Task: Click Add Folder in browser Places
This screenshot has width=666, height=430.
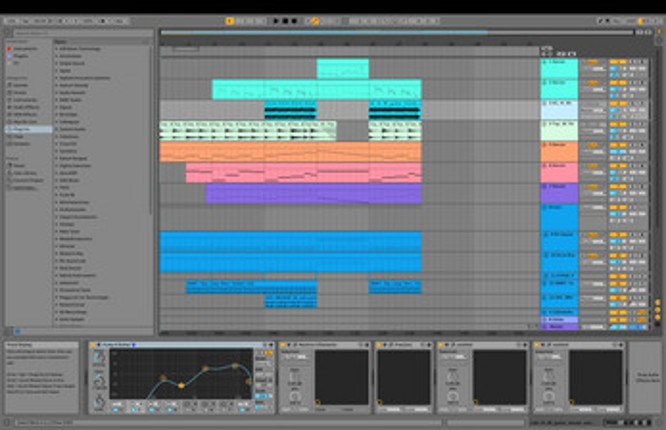Action: [x=22, y=187]
